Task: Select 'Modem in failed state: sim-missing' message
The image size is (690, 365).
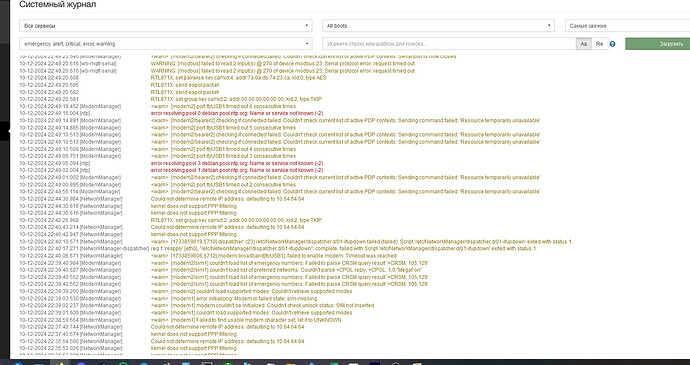Action: [234, 299]
